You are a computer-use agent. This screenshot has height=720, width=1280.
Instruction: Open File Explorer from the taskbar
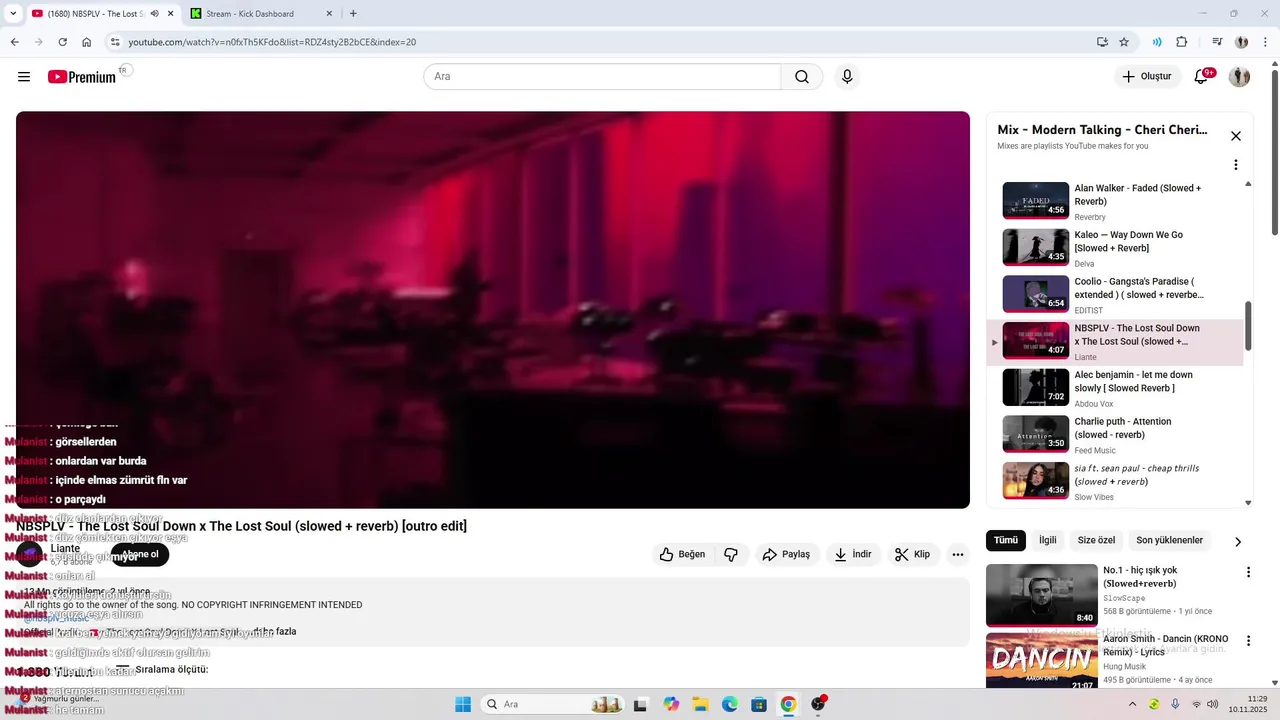click(700, 704)
